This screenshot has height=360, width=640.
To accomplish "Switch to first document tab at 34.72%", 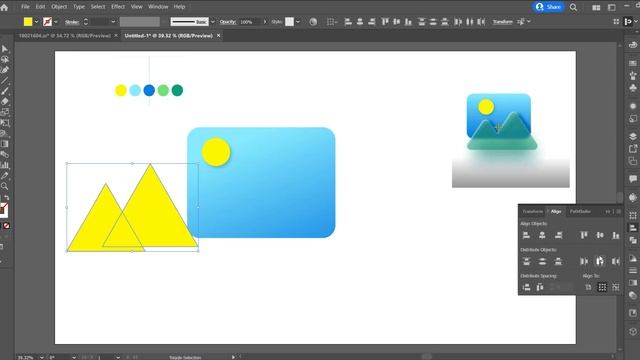I will click(x=64, y=36).
